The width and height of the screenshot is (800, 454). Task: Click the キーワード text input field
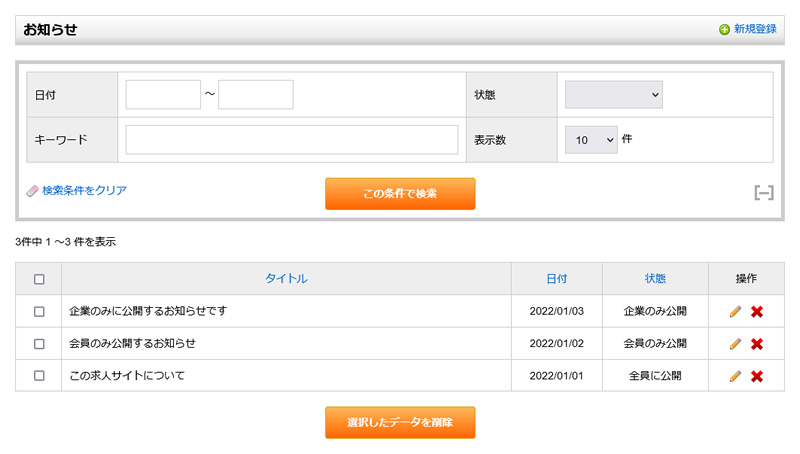(x=291, y=140)
